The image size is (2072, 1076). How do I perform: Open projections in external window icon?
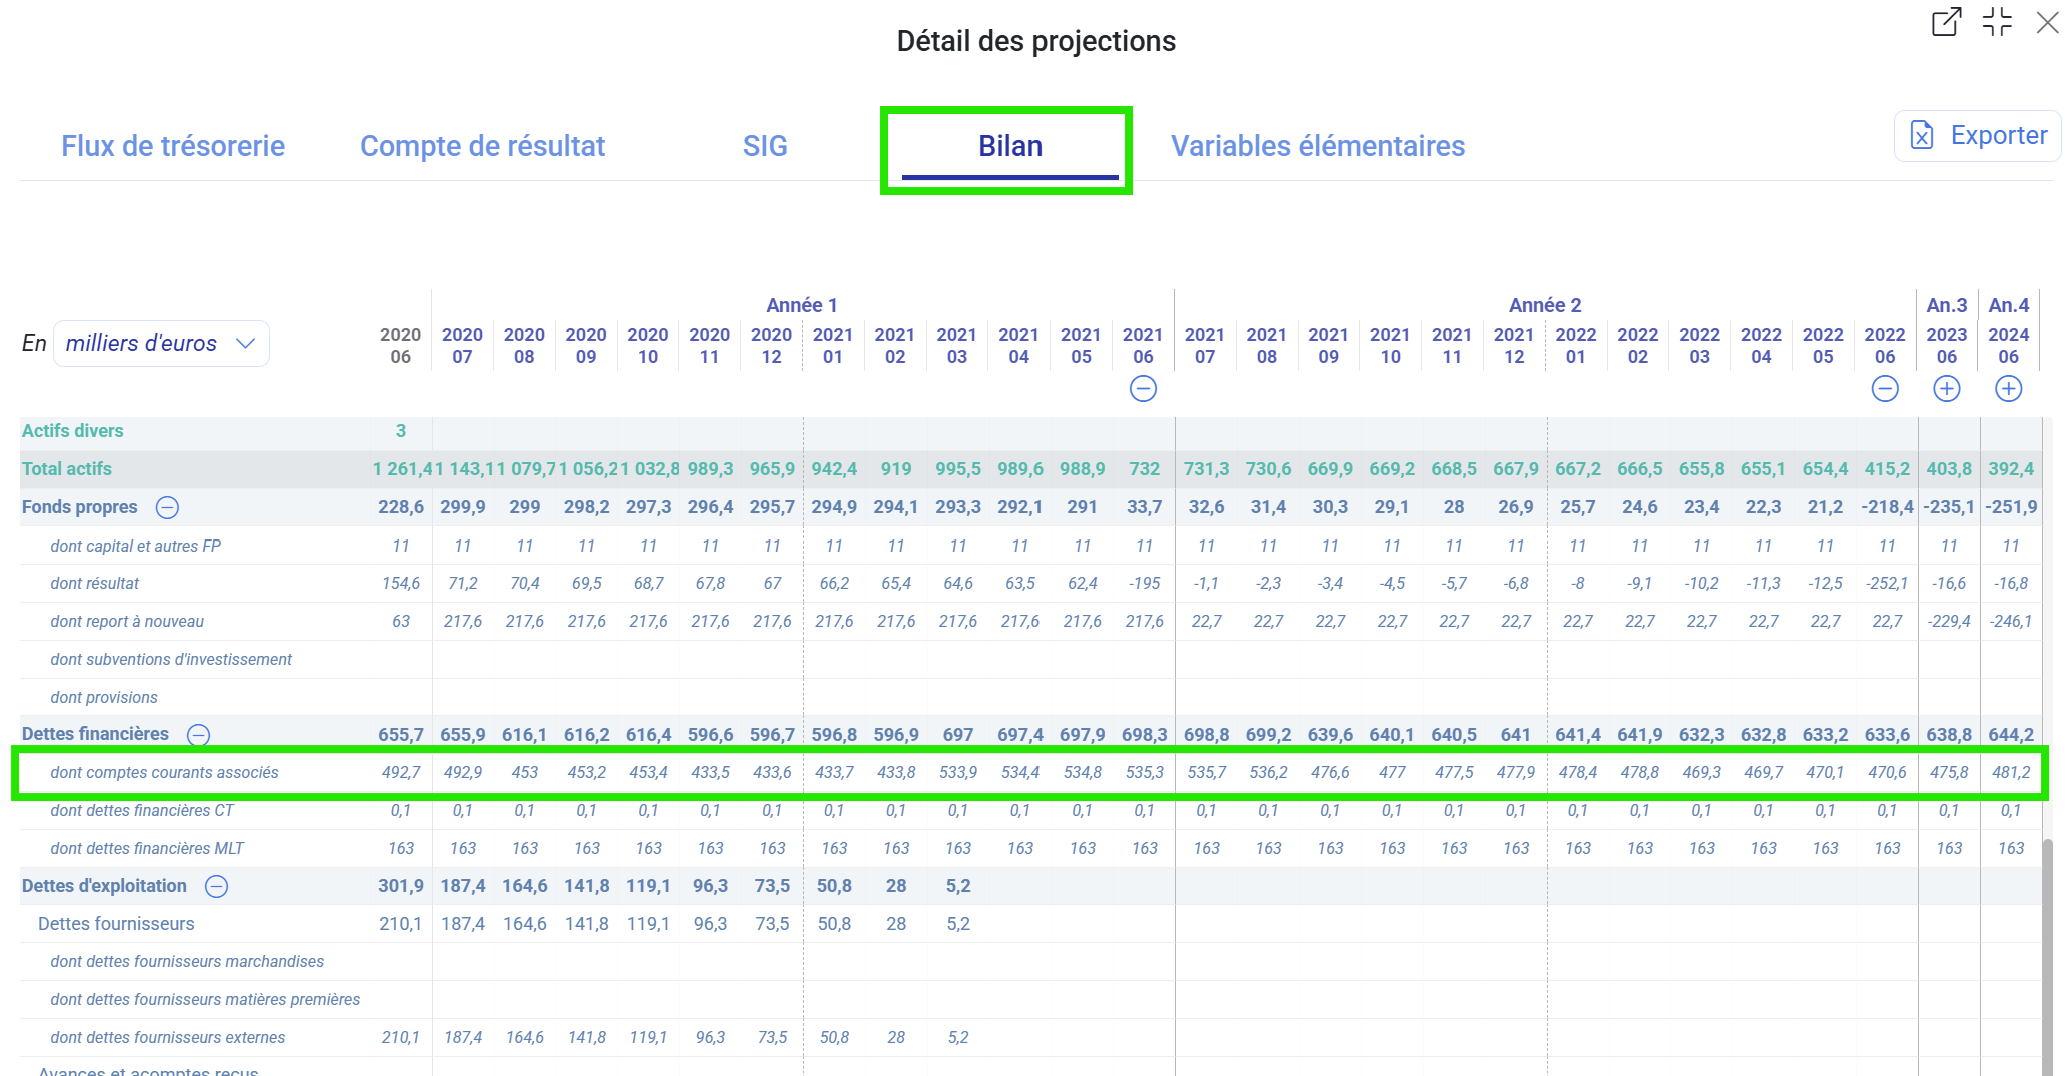[x=1946, y=22]
